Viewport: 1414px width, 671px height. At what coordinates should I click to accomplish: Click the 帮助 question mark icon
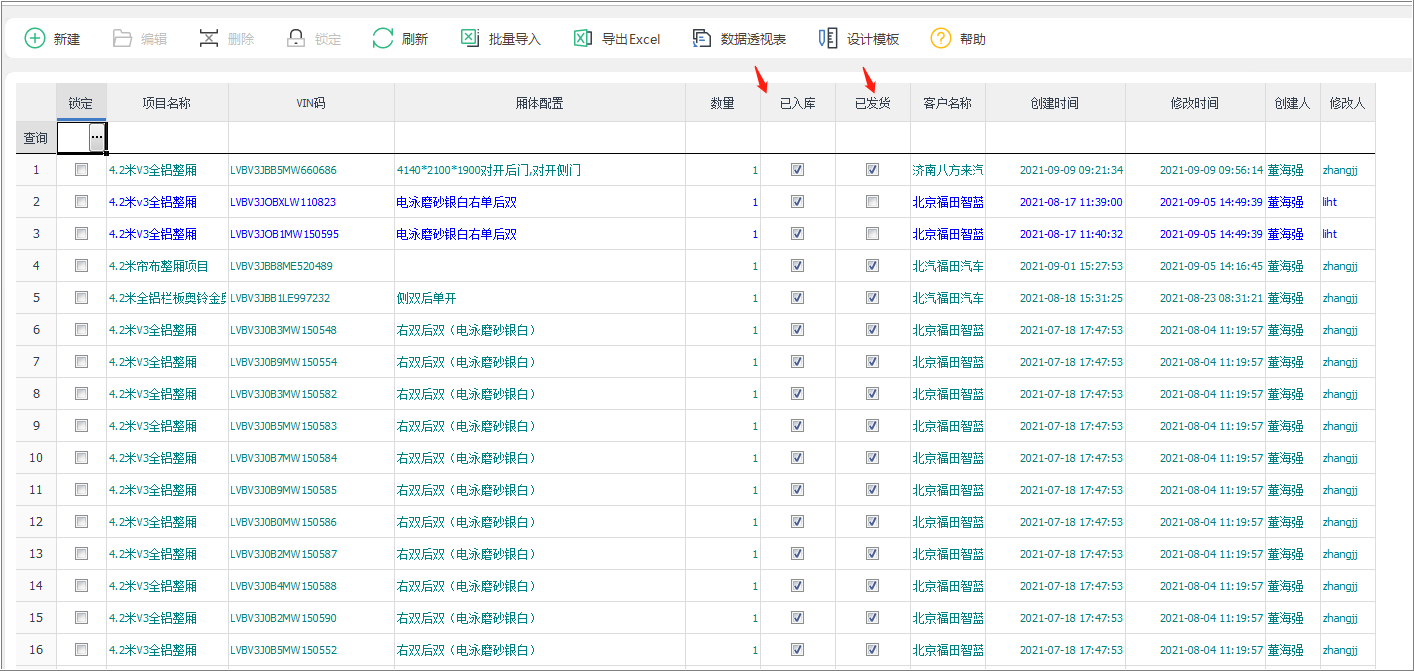pyautogui.click(x=941, y=38)
